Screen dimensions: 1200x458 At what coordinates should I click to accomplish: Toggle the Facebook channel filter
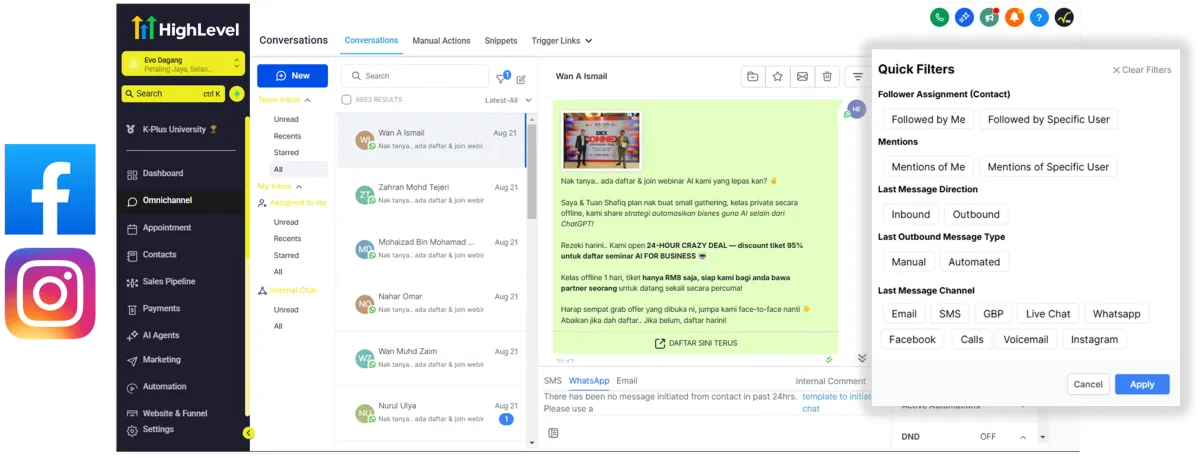click(912, 340)
